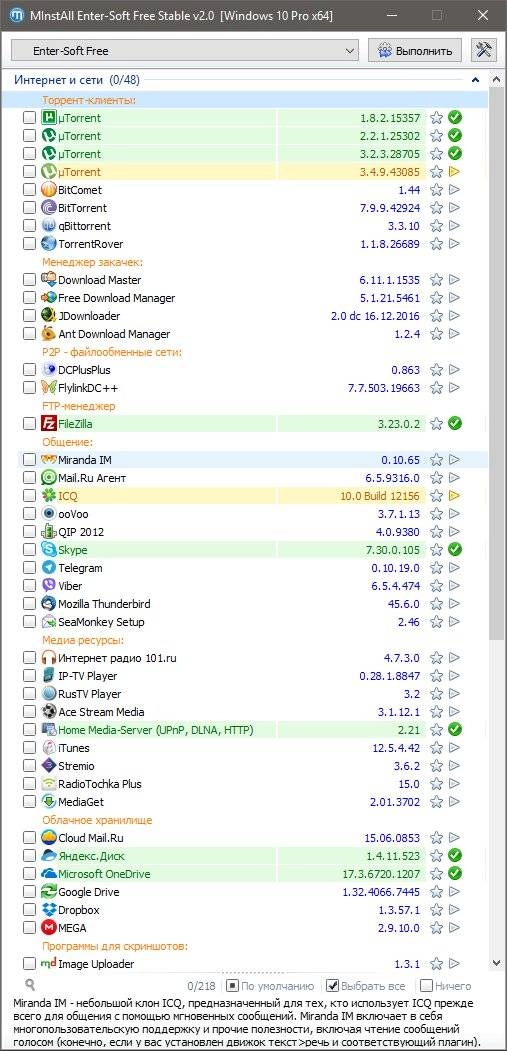507x1051 pixels.
Task: Tick the BitComet checkbox
Action: coord(30,190)
